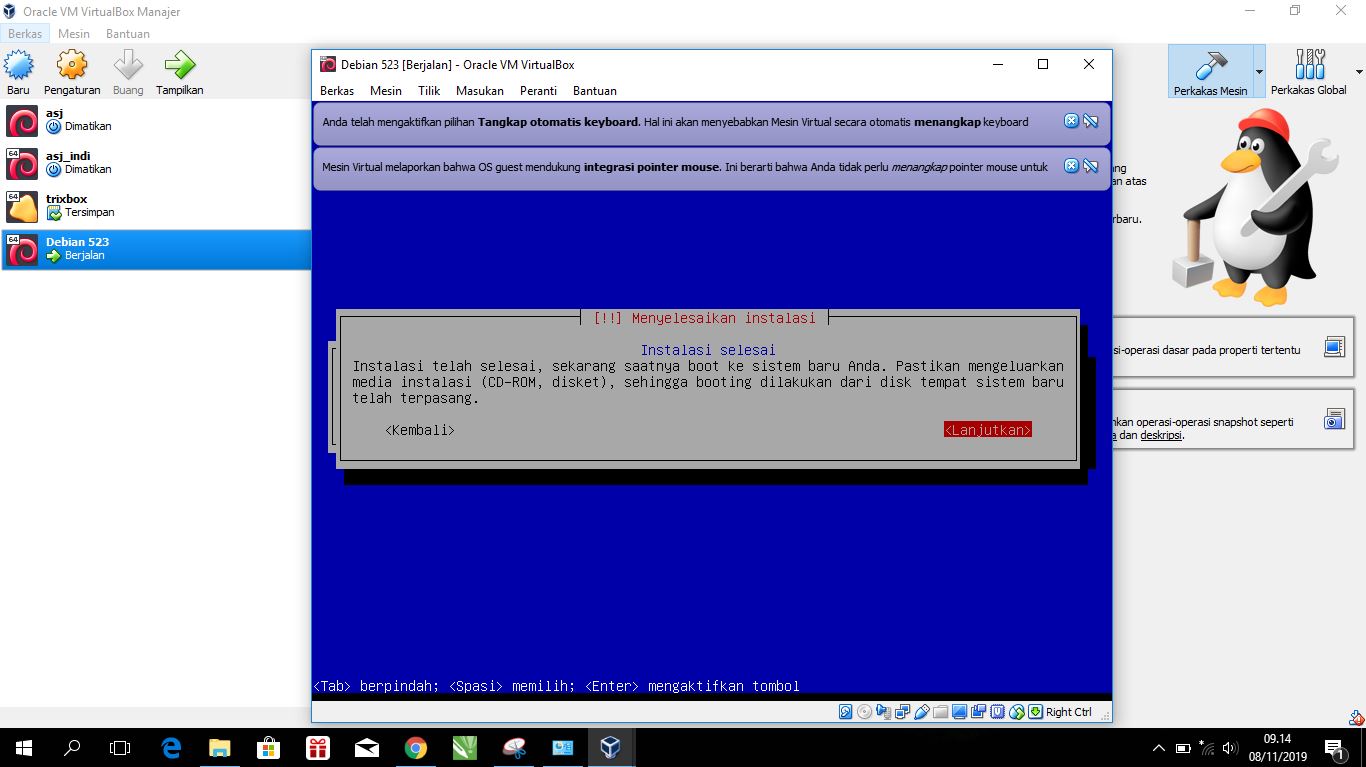Image resolution: width=1366 pixels, height=767 pixels.
Task: Open the Windows Start menu
Action: 24,747
